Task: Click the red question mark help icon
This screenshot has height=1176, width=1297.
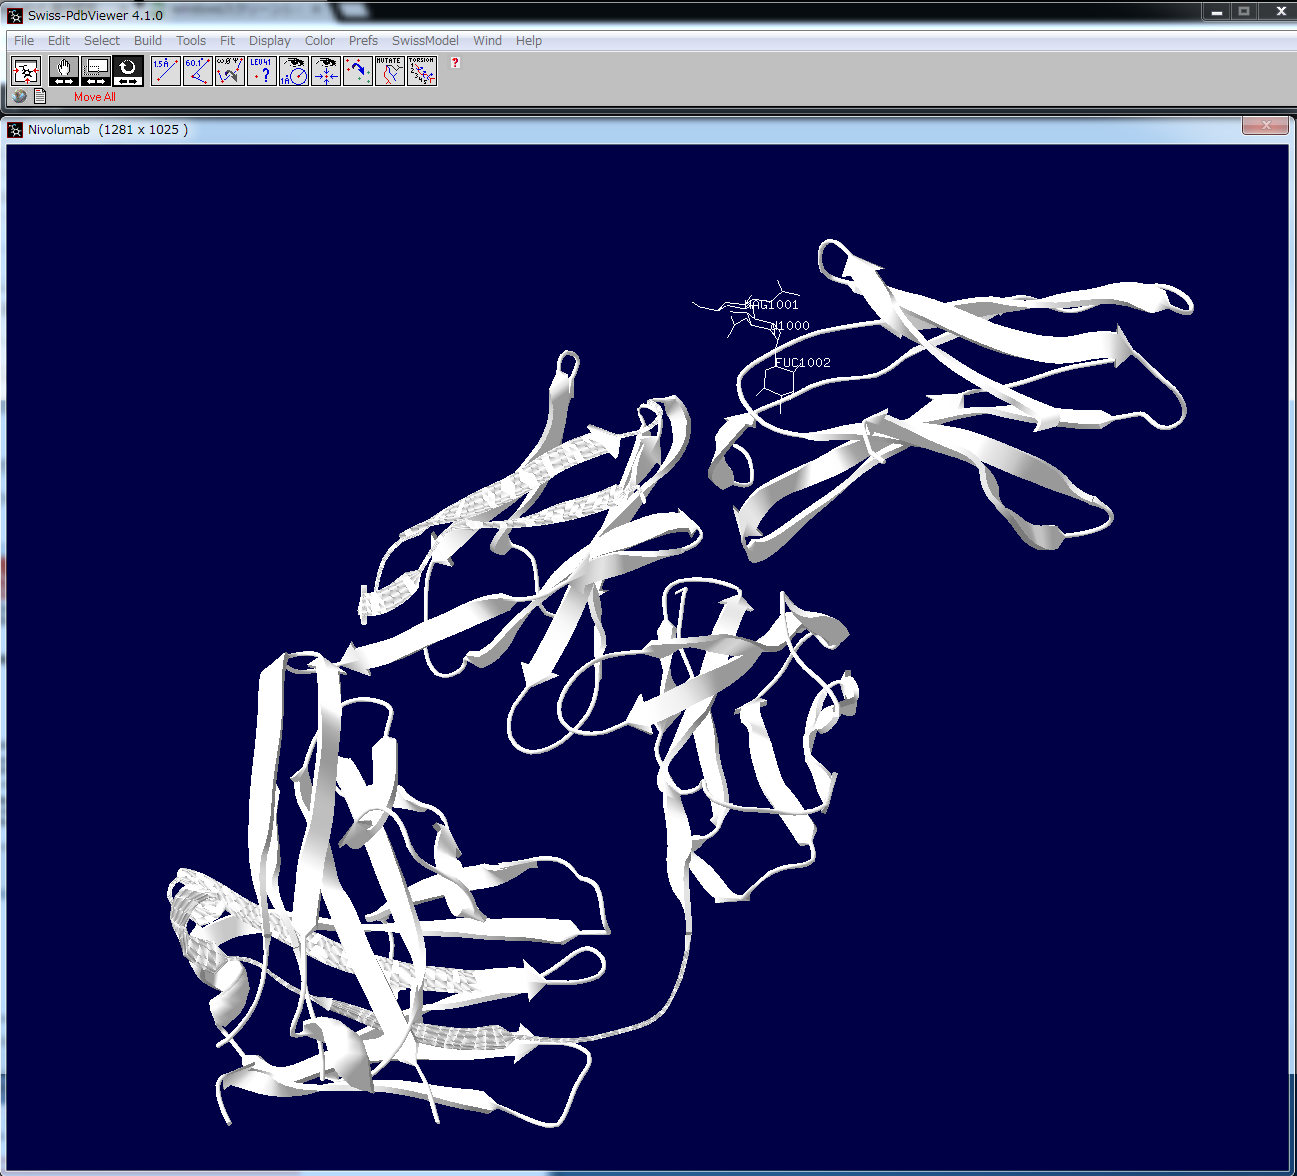Action: pos(456,62)
